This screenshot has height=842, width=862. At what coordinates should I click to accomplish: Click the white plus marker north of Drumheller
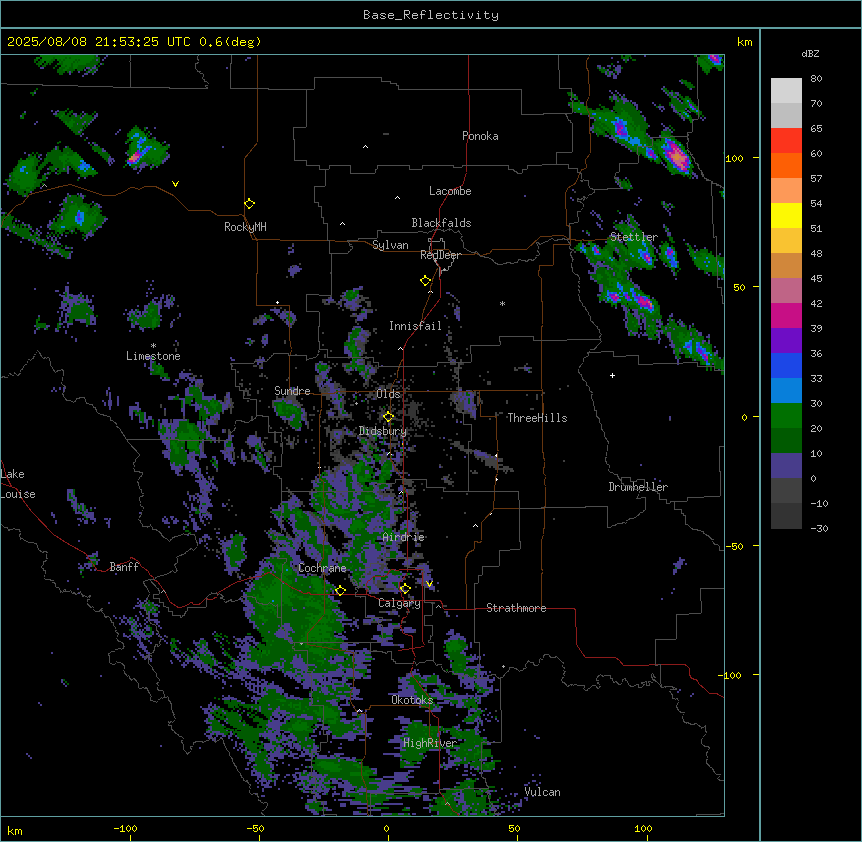pyautogui.click(x=612, y=375)
